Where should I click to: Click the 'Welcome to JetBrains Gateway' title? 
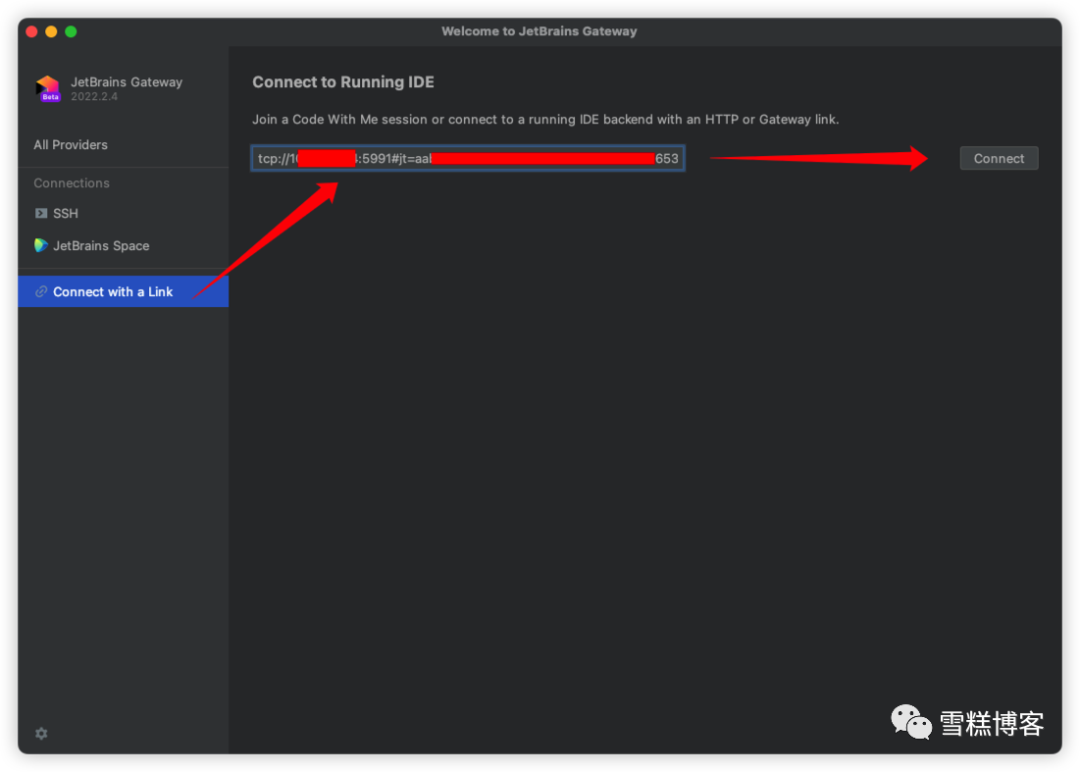coord(539,31)
